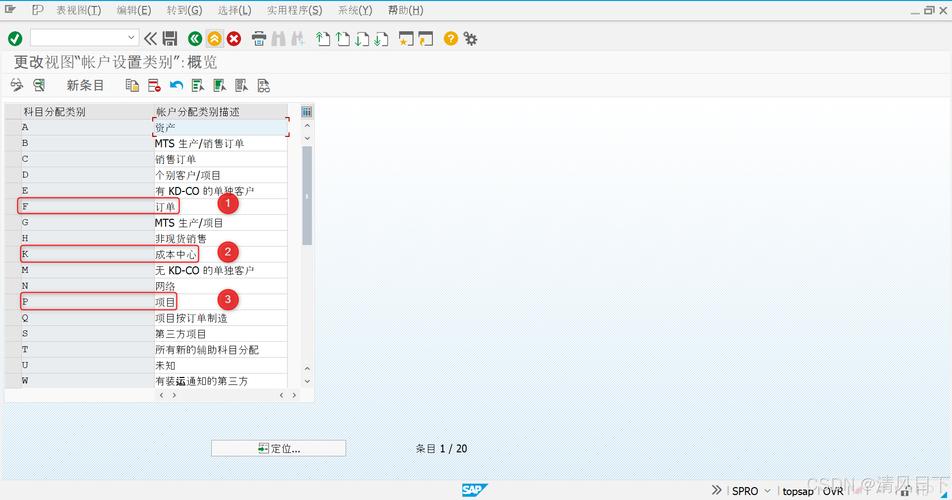952x500 pixels.
Task: Click the green Enter checkmark icon
Action: [x=15, y=39]
